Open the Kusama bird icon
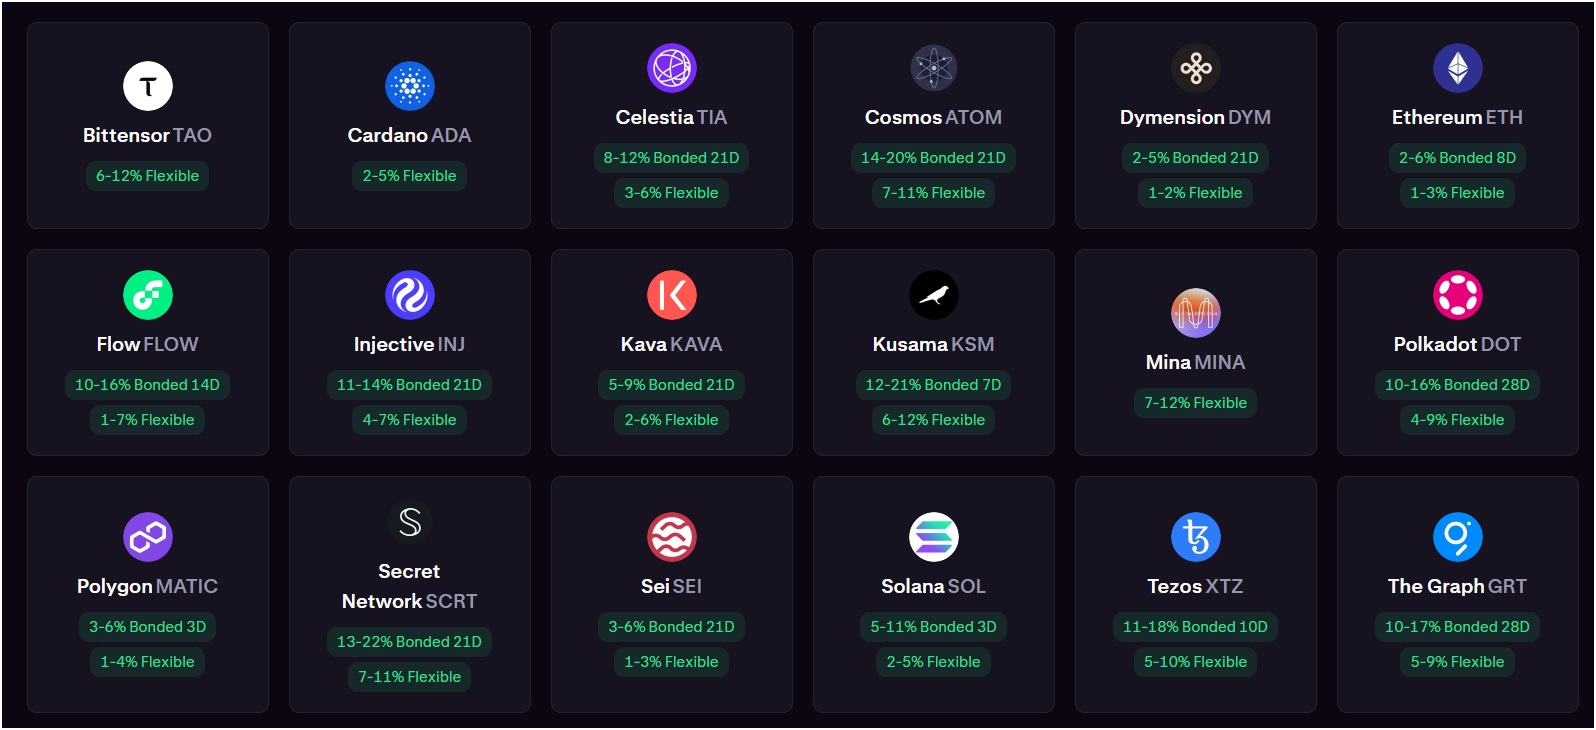Viewport: 1596px width, 730px height. pos(934,295)
